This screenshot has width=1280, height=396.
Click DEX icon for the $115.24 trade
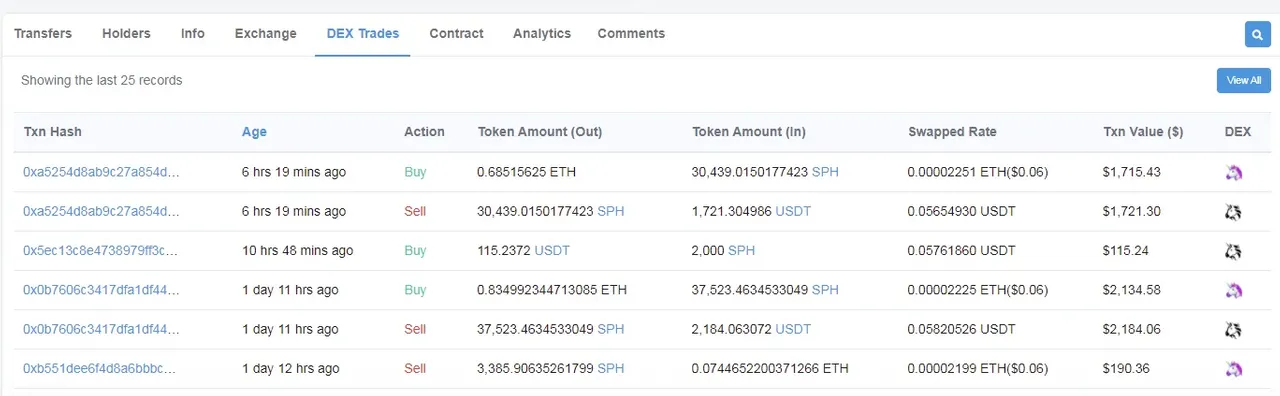1234,251
